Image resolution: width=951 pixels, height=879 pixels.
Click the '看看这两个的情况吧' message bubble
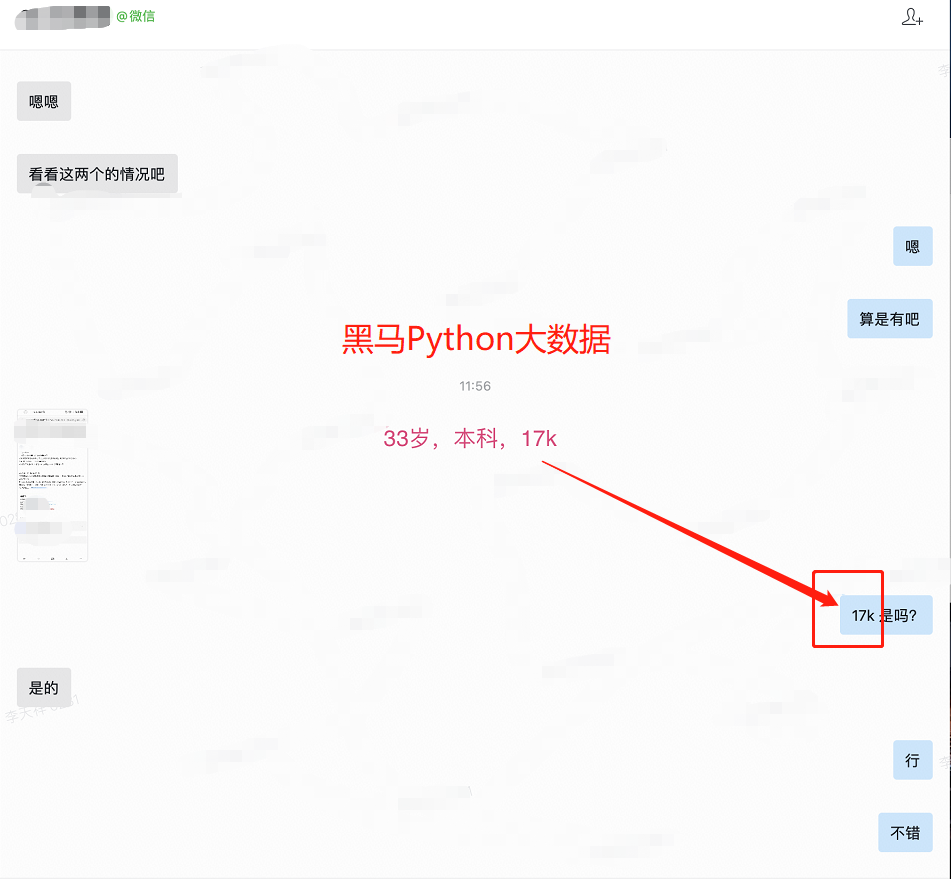(x=97, y=174)
